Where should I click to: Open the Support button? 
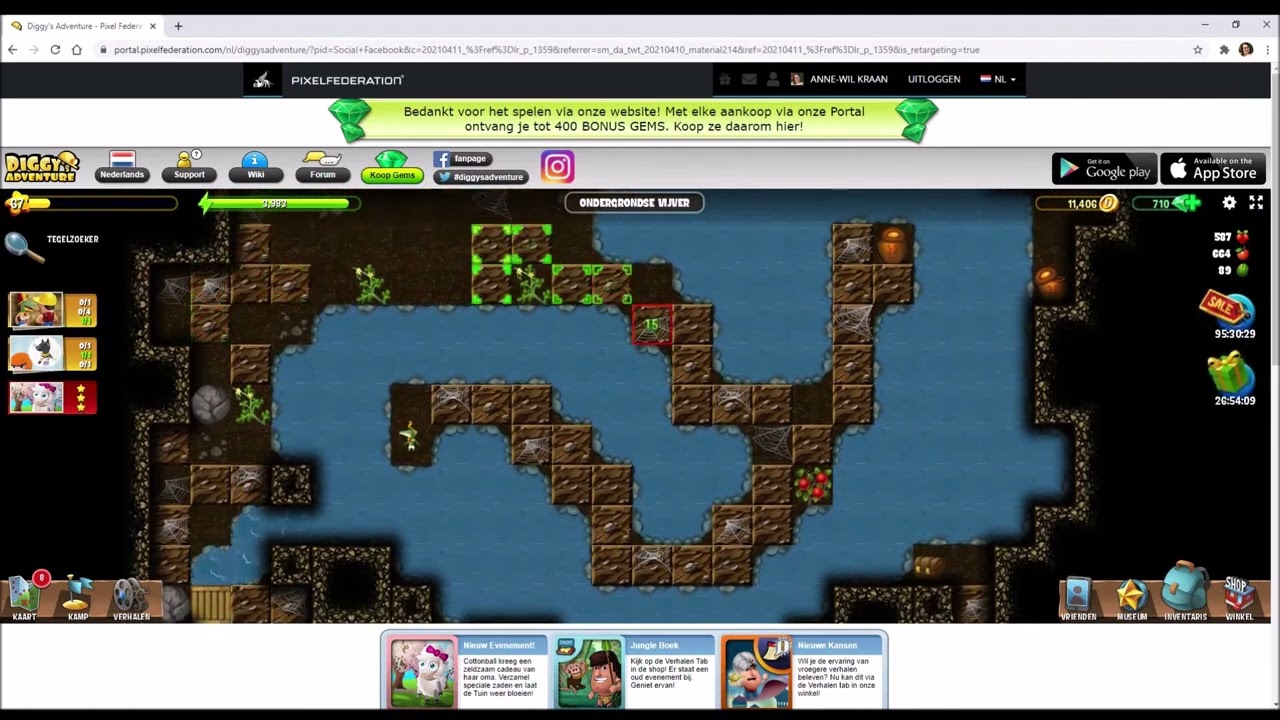click(x=188, y=167)
